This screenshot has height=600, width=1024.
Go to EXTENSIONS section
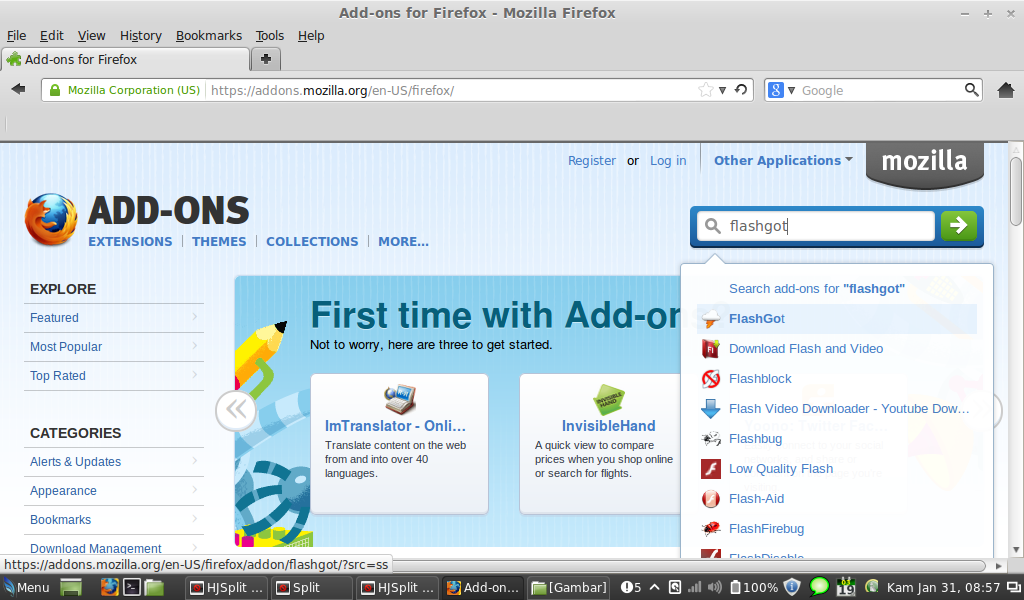(130, 242)
